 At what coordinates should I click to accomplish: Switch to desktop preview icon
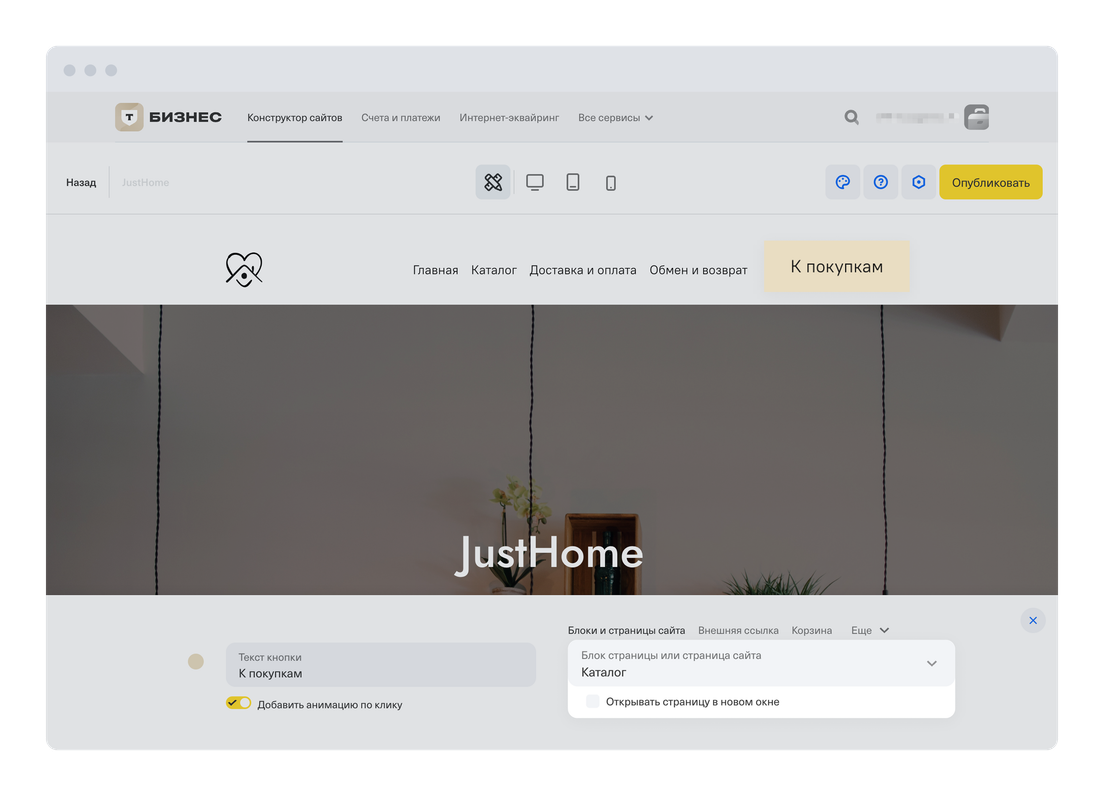pos(535,182)
